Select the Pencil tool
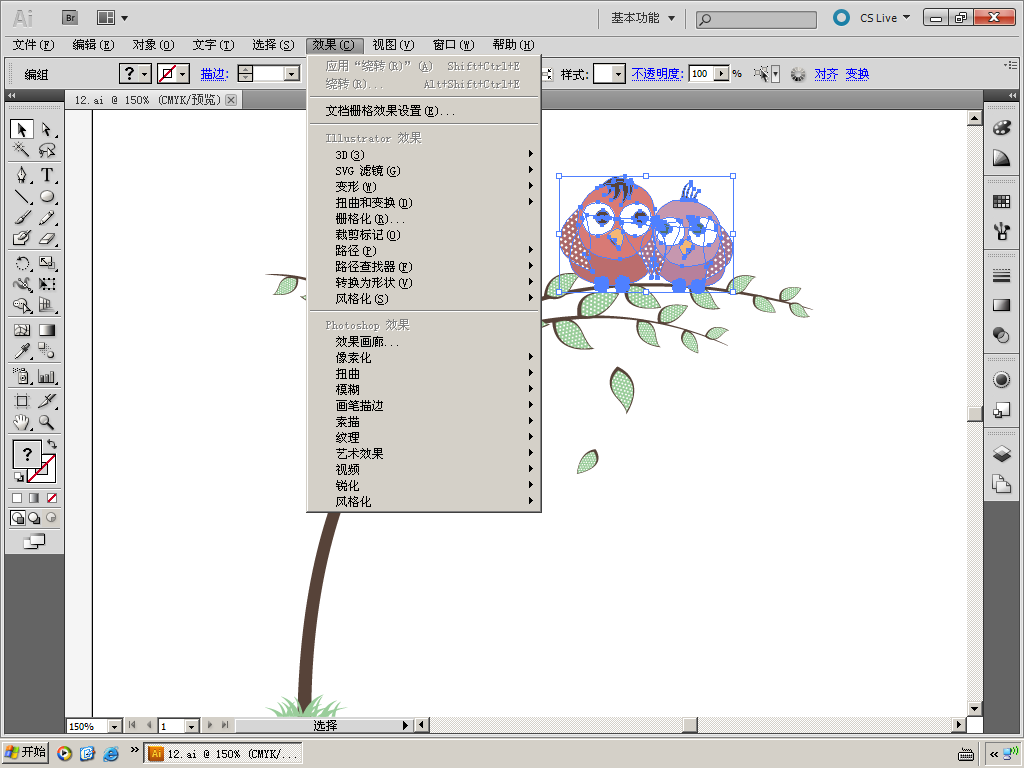The height and width of the screenshot is (768, 1024). click(46, 217)
